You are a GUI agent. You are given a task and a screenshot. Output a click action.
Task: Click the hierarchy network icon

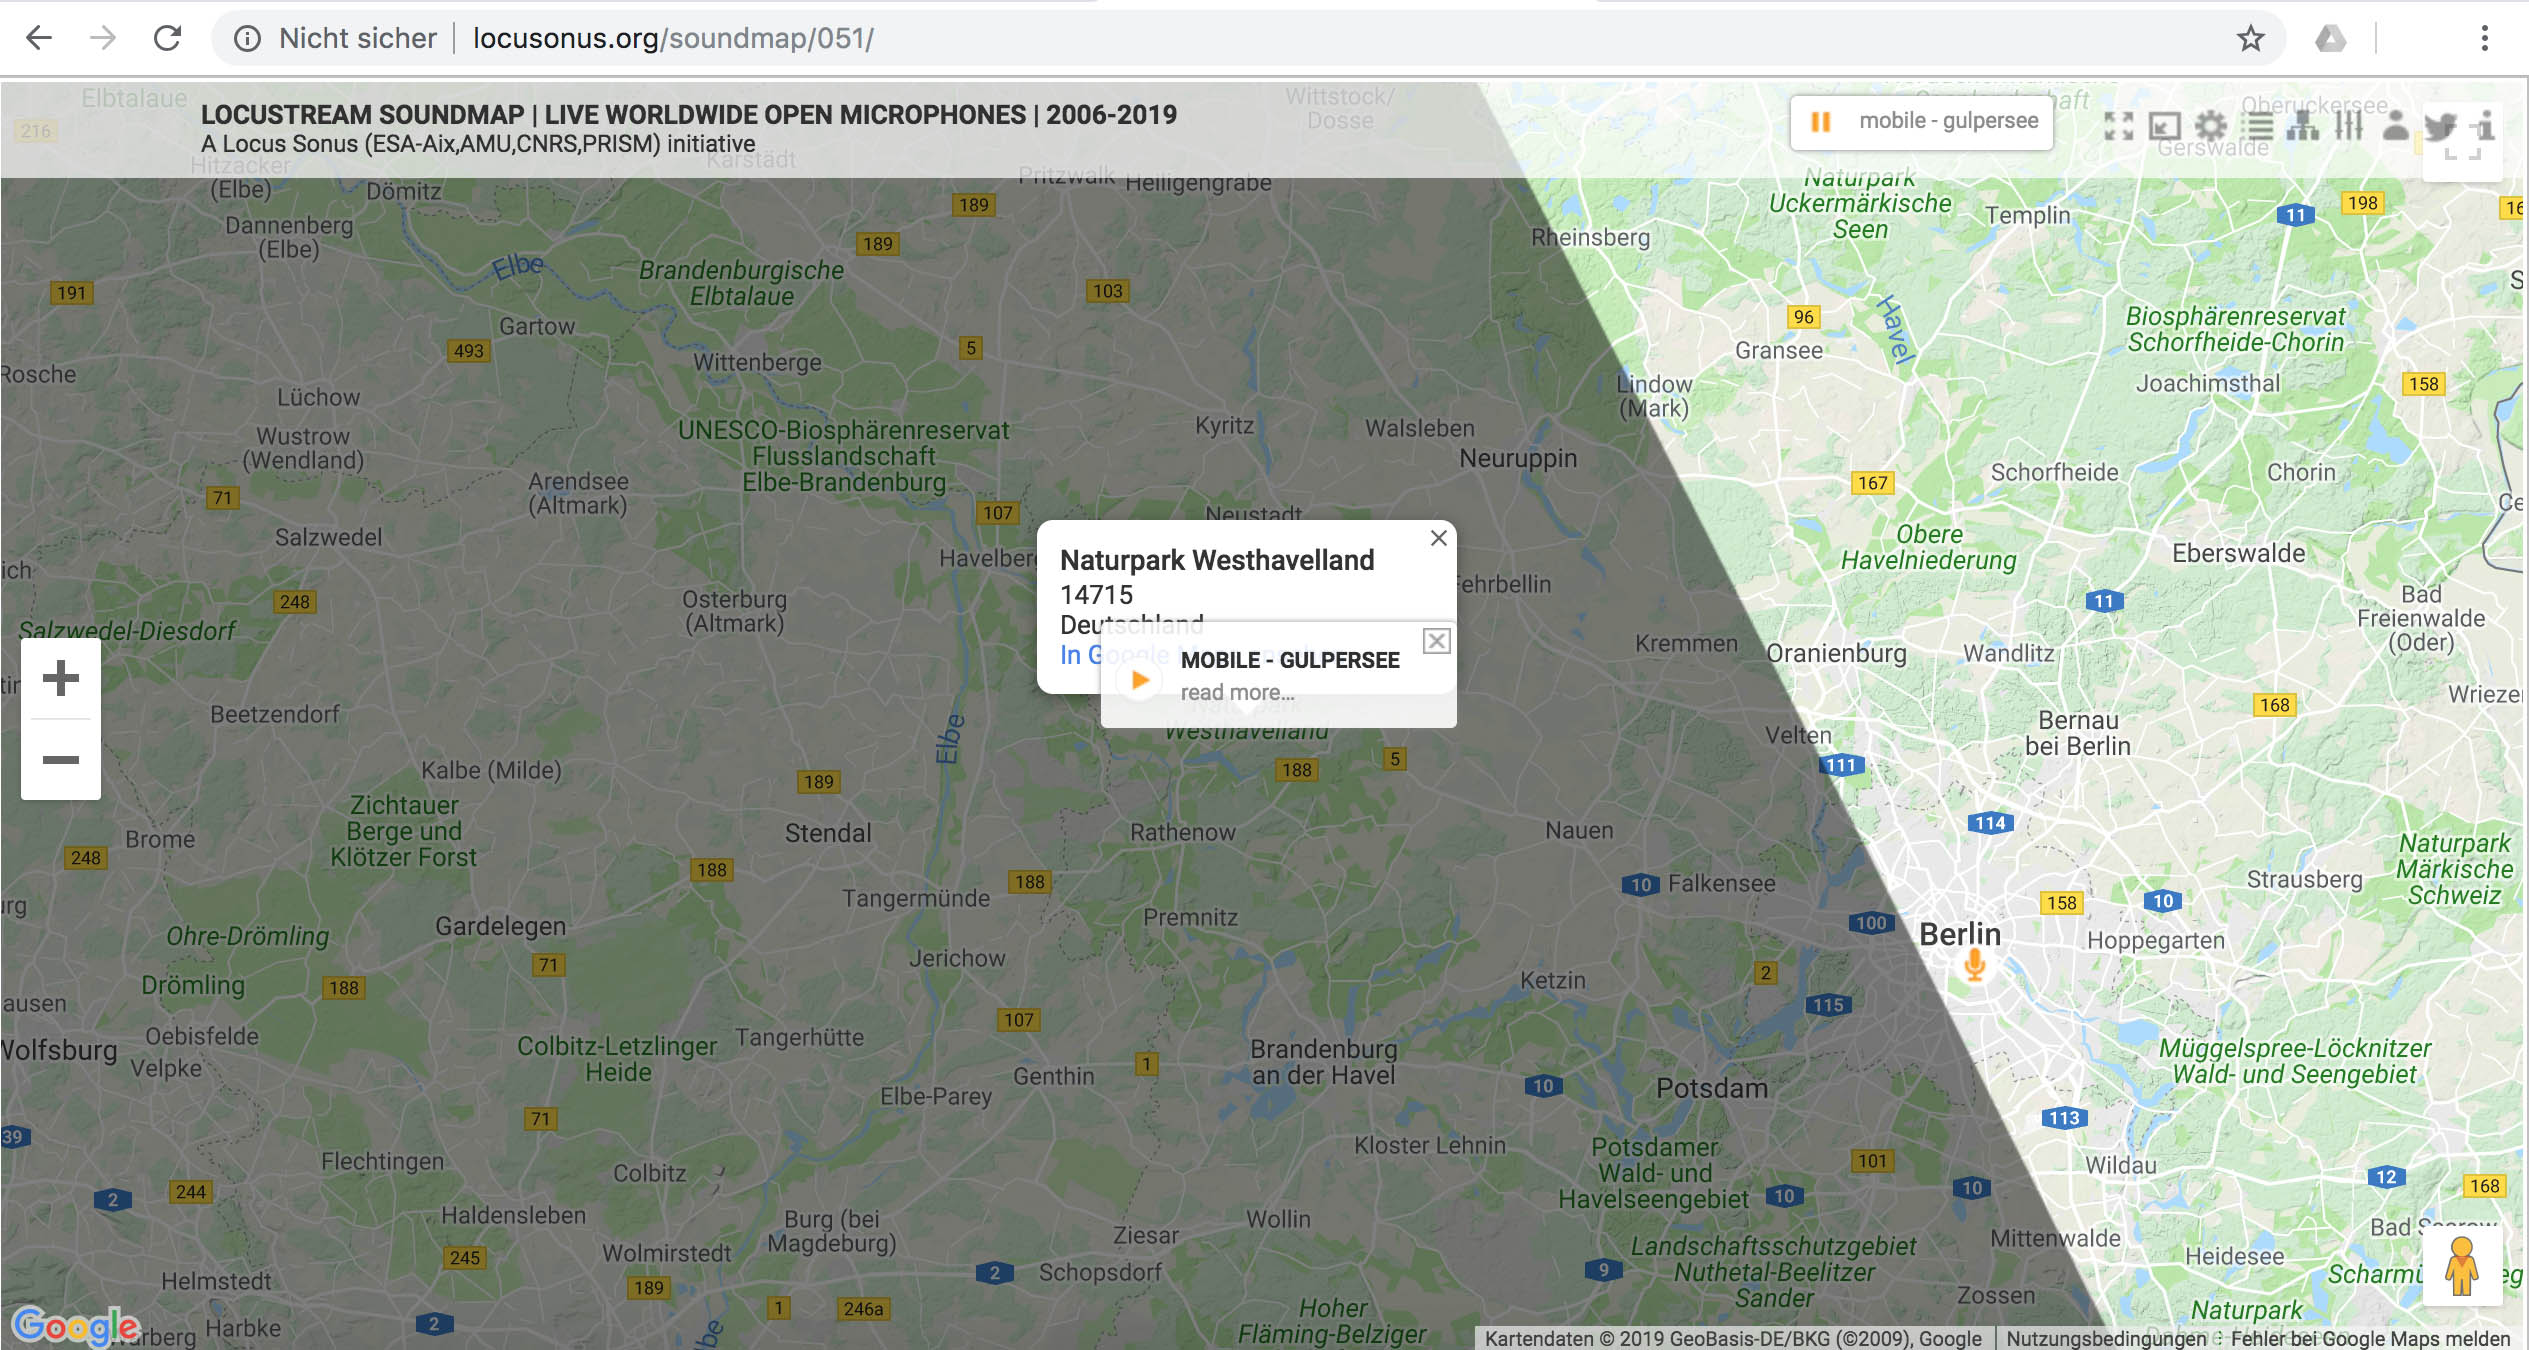pyautogui.click(x=2303, y=126)
